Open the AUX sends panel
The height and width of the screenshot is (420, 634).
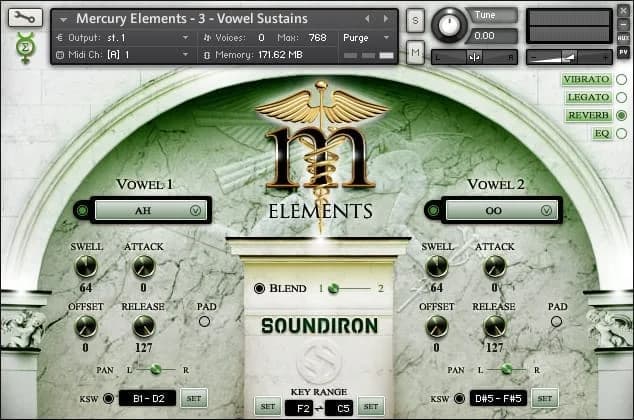point(623,38)
